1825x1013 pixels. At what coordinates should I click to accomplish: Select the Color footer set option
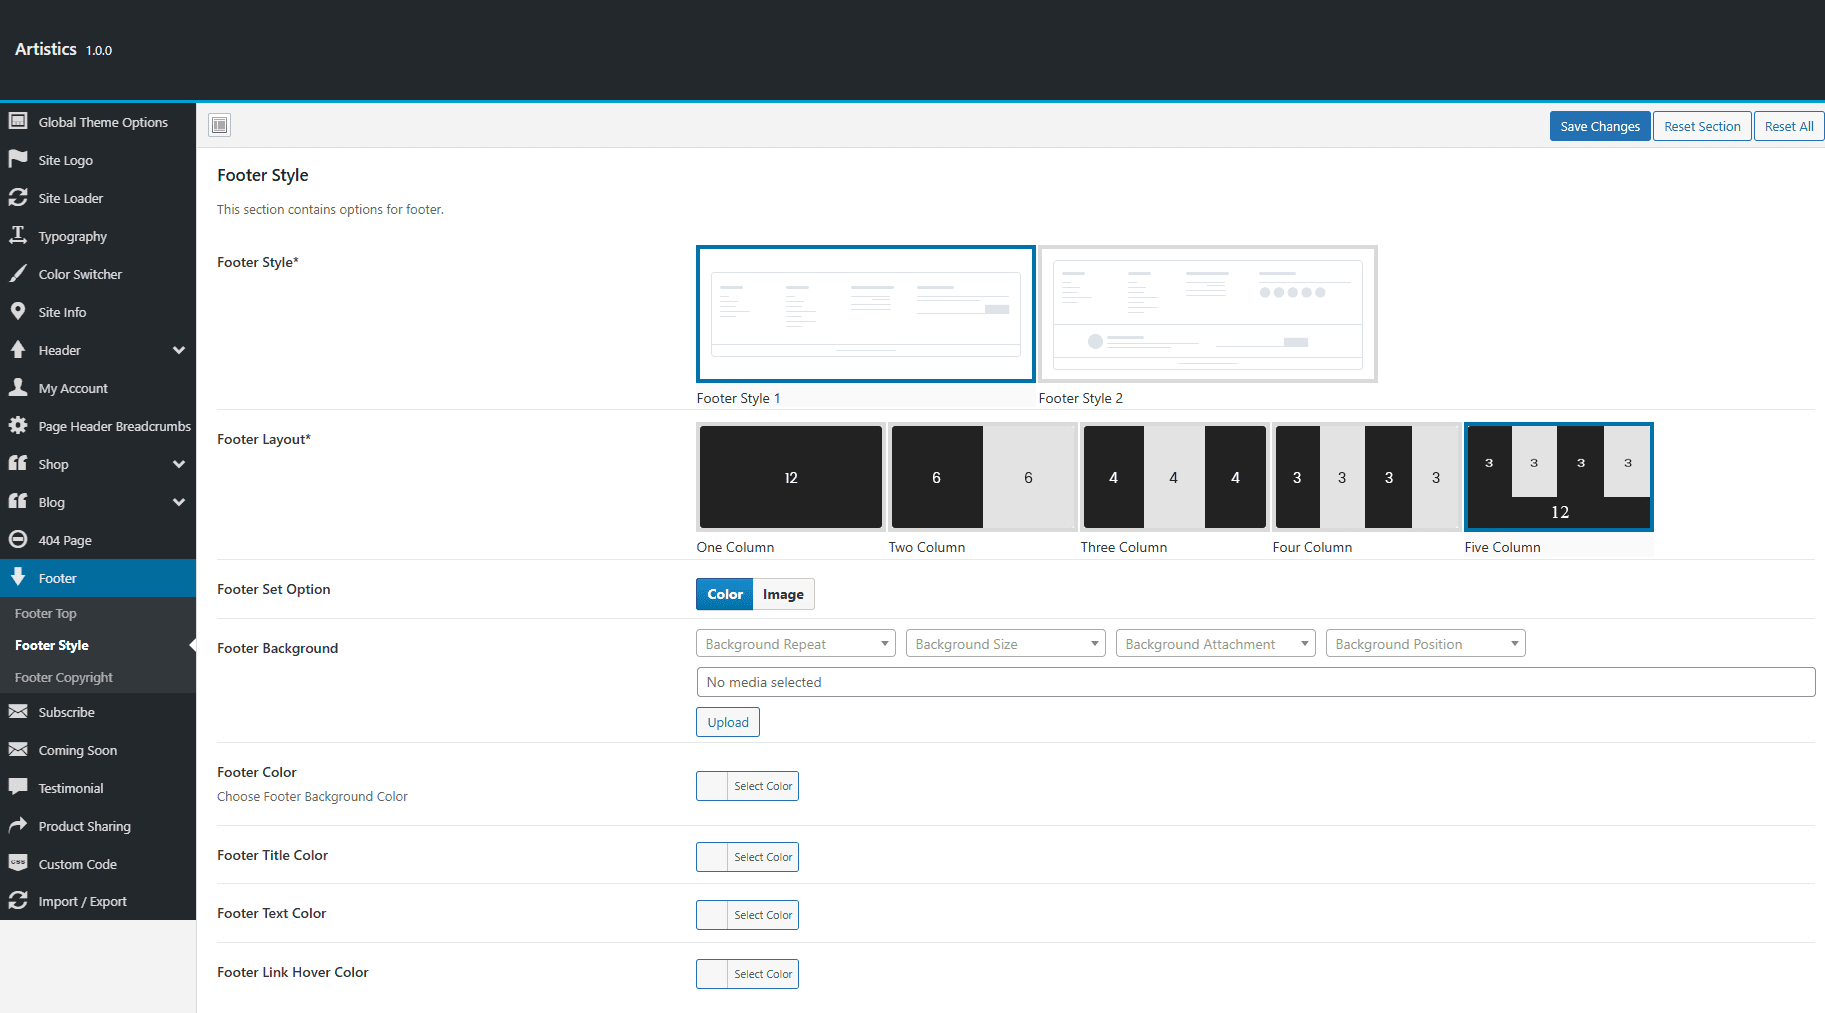click(x=725, y=594)
